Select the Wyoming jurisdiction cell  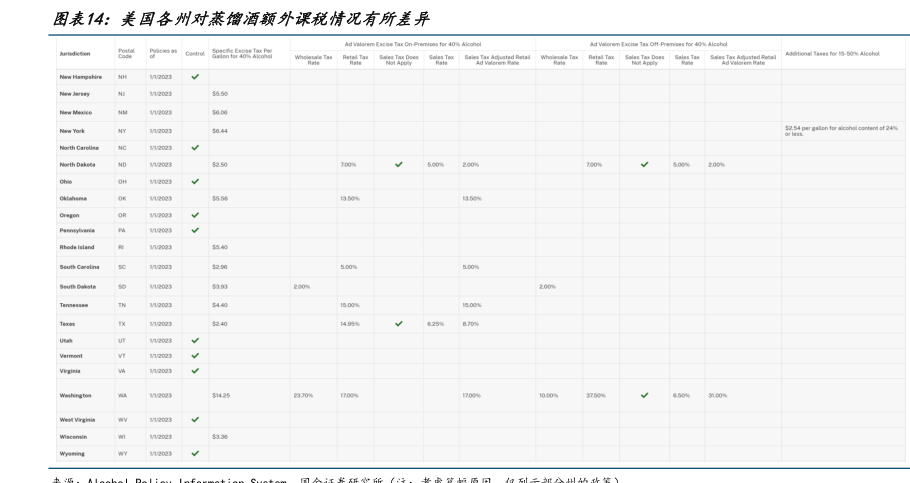click(72, 454)
